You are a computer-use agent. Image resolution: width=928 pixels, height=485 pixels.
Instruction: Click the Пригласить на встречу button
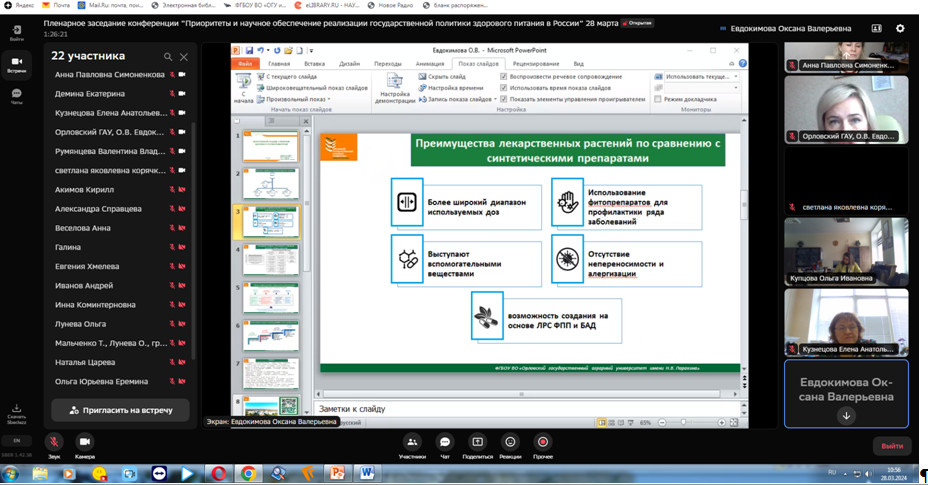pos(120,410)
